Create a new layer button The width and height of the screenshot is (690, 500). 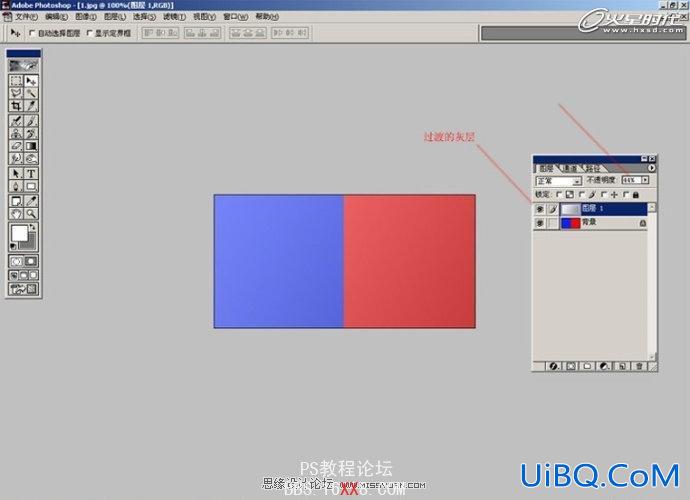tap(622, 366)
